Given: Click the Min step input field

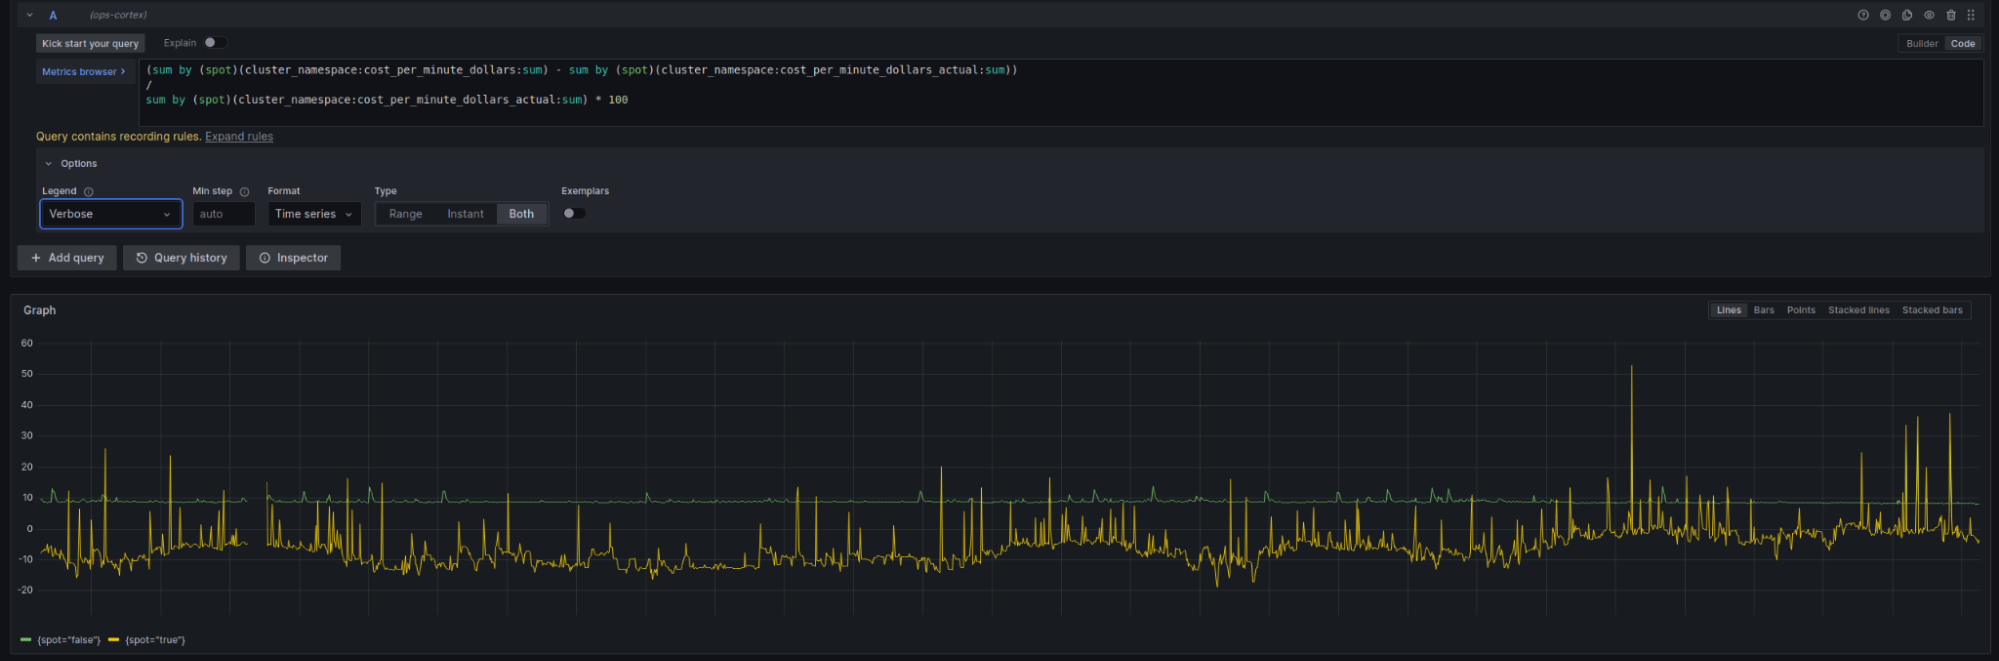Looking at the screenshot, I should (x=223, y=214).
